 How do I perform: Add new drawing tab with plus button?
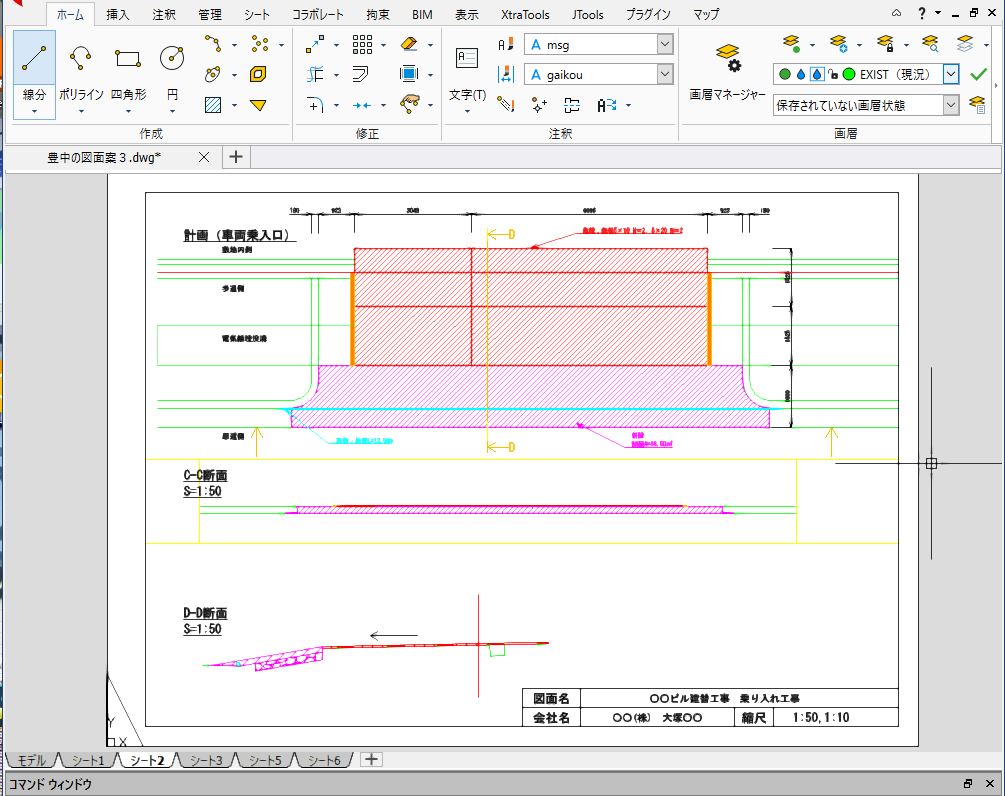tap(236, 157)
